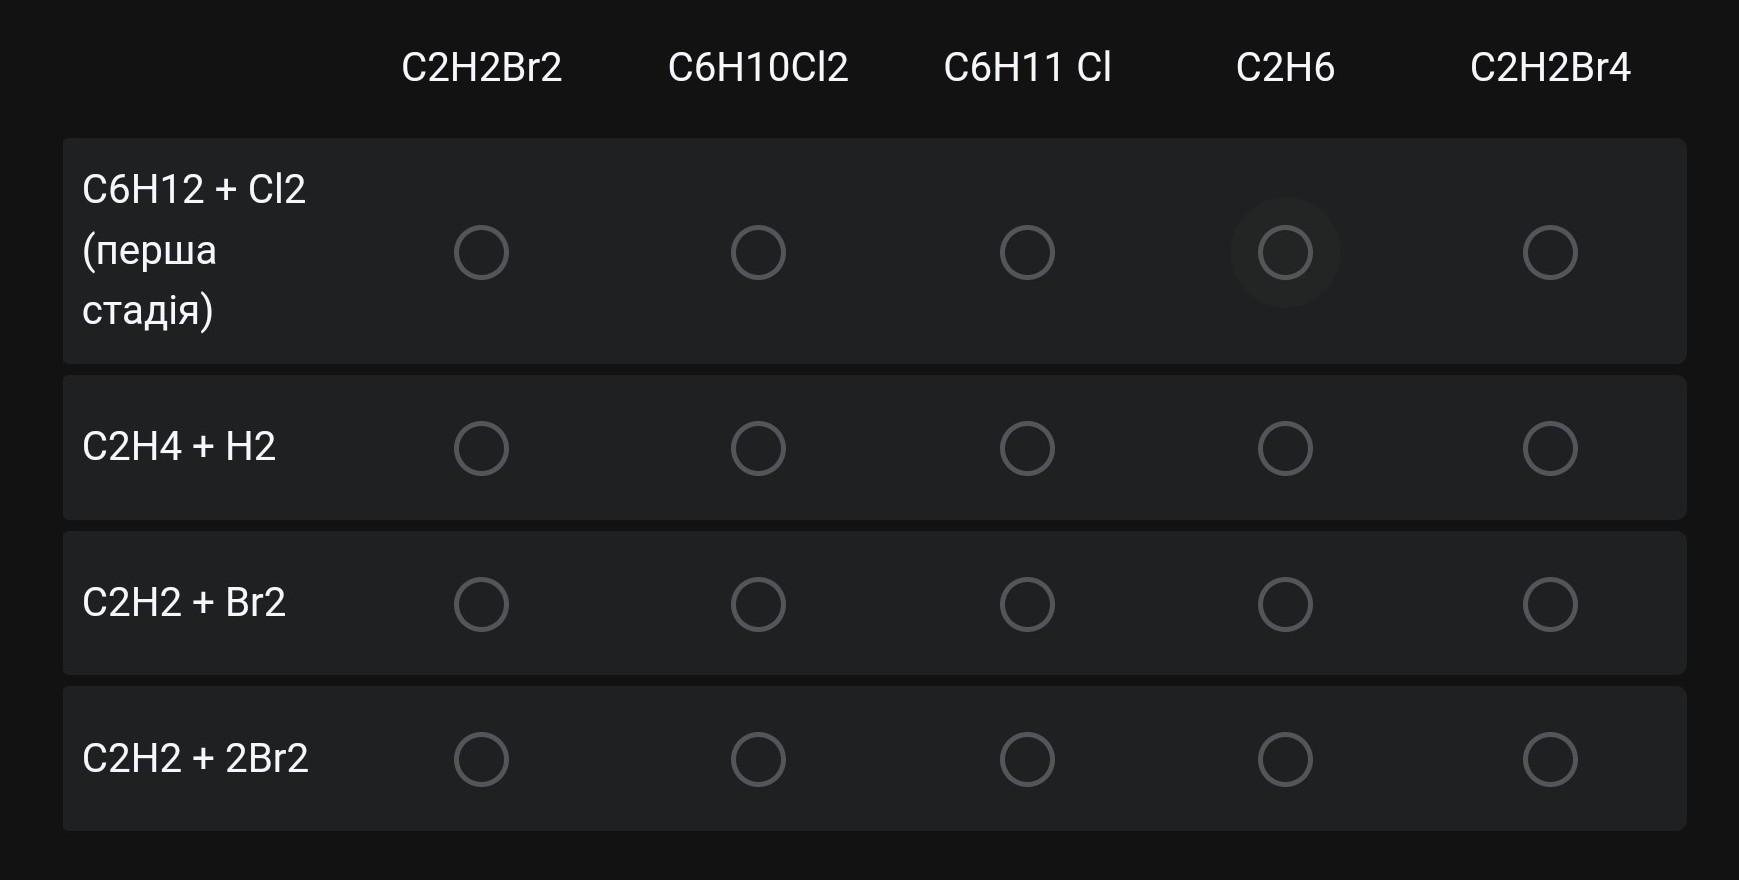Select C2H6 for the C2H2 + Br2 row

[x=1285, y=604]
